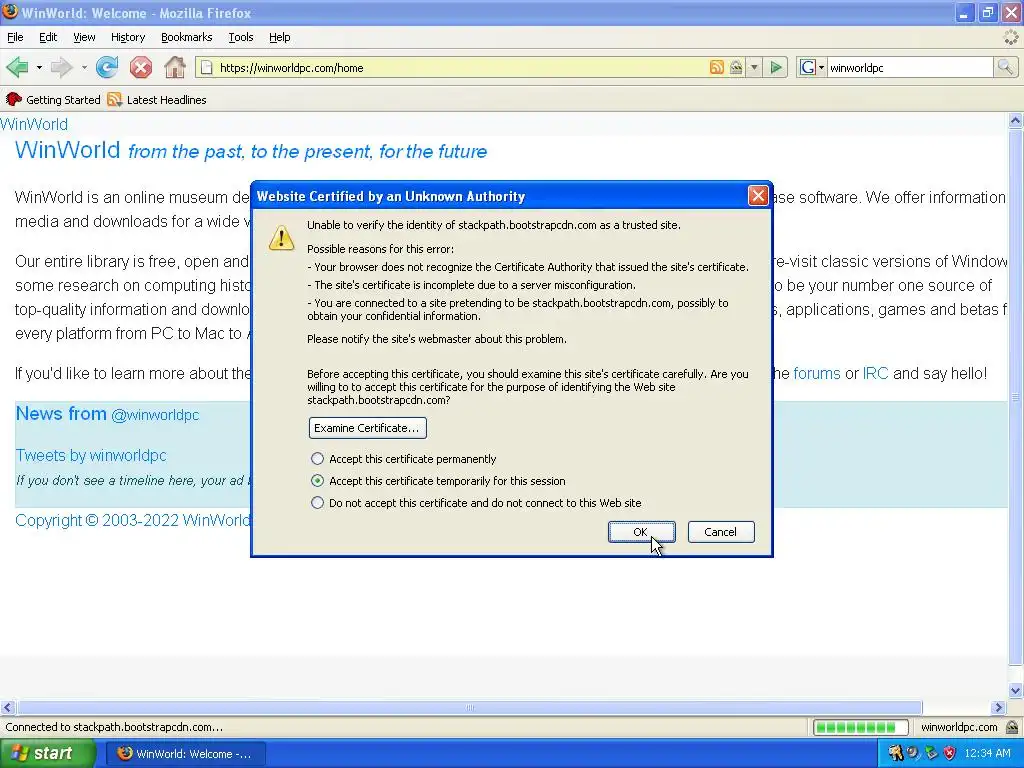
Task: Click the horizontal scrollbar right arrow
Action: [x=998, y=707]
